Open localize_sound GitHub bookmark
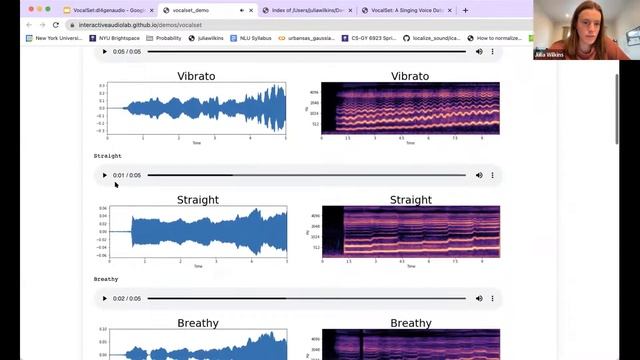Viewport: 640px width, 360px height. click(432, 38)
